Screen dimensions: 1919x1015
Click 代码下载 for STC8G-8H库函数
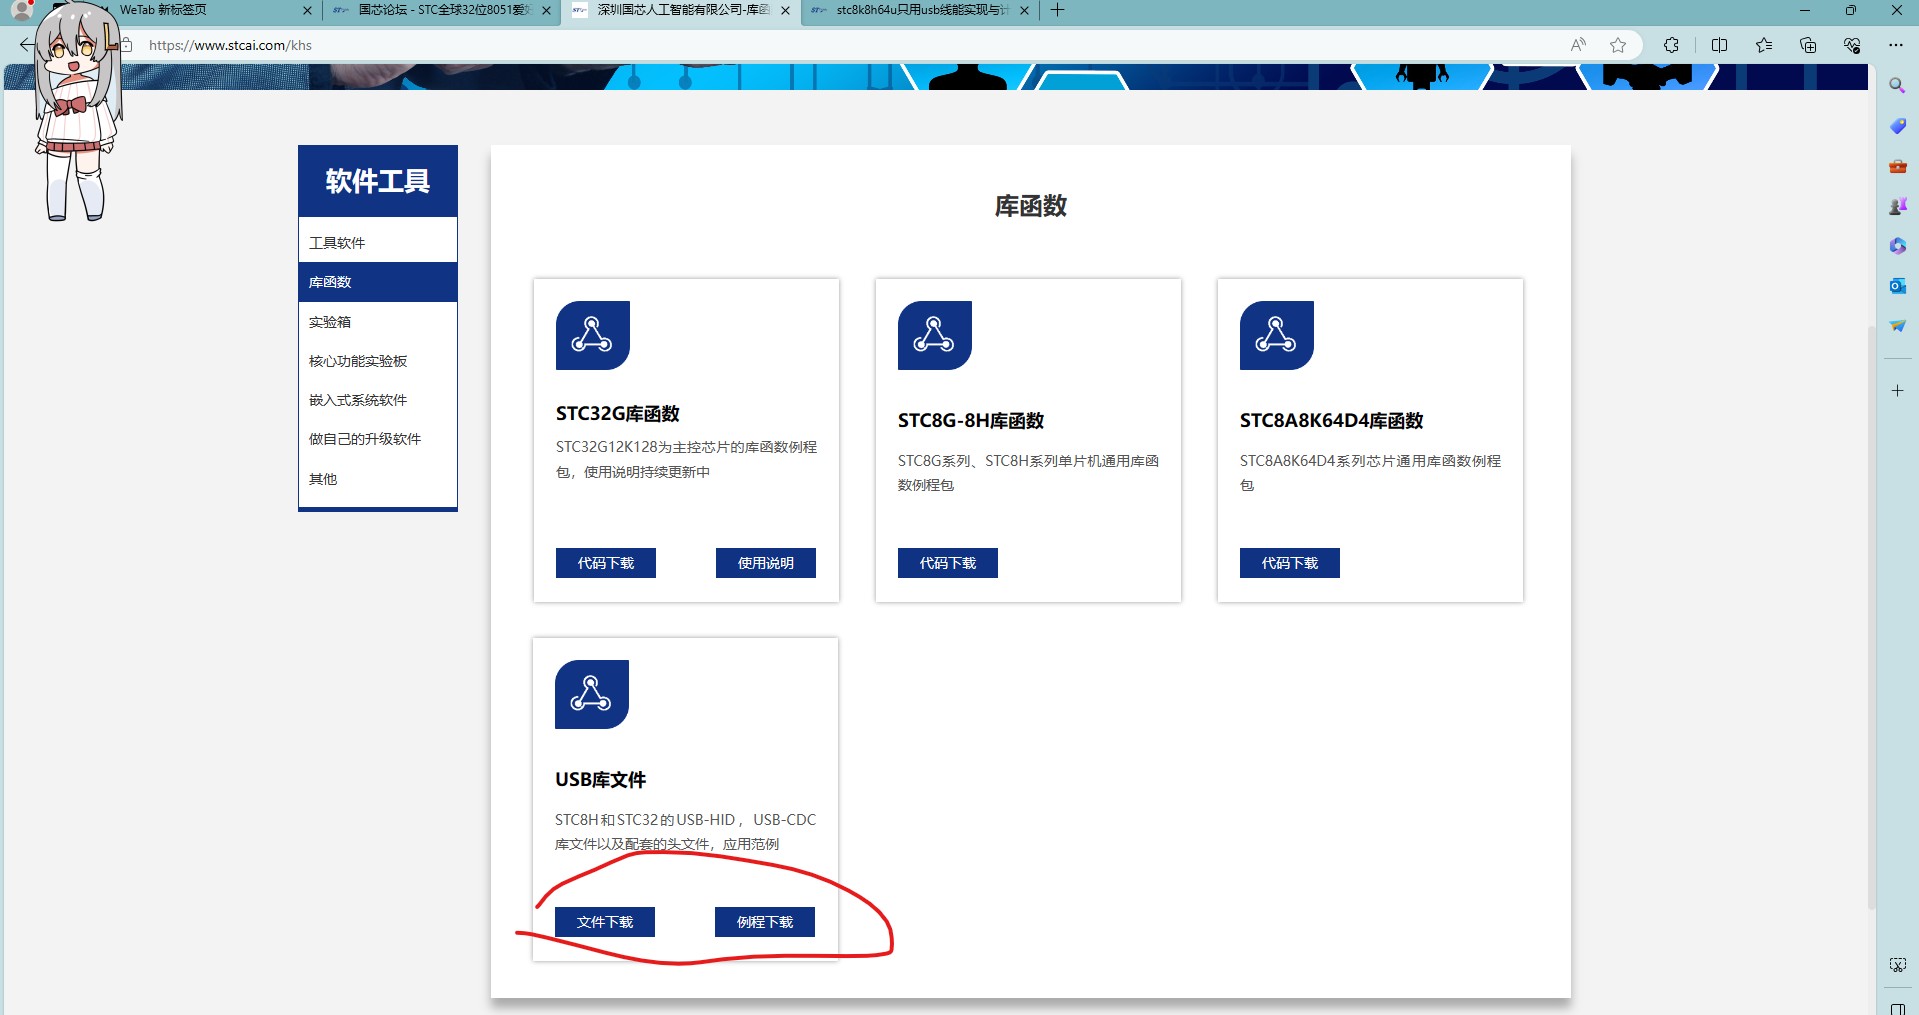948,563
